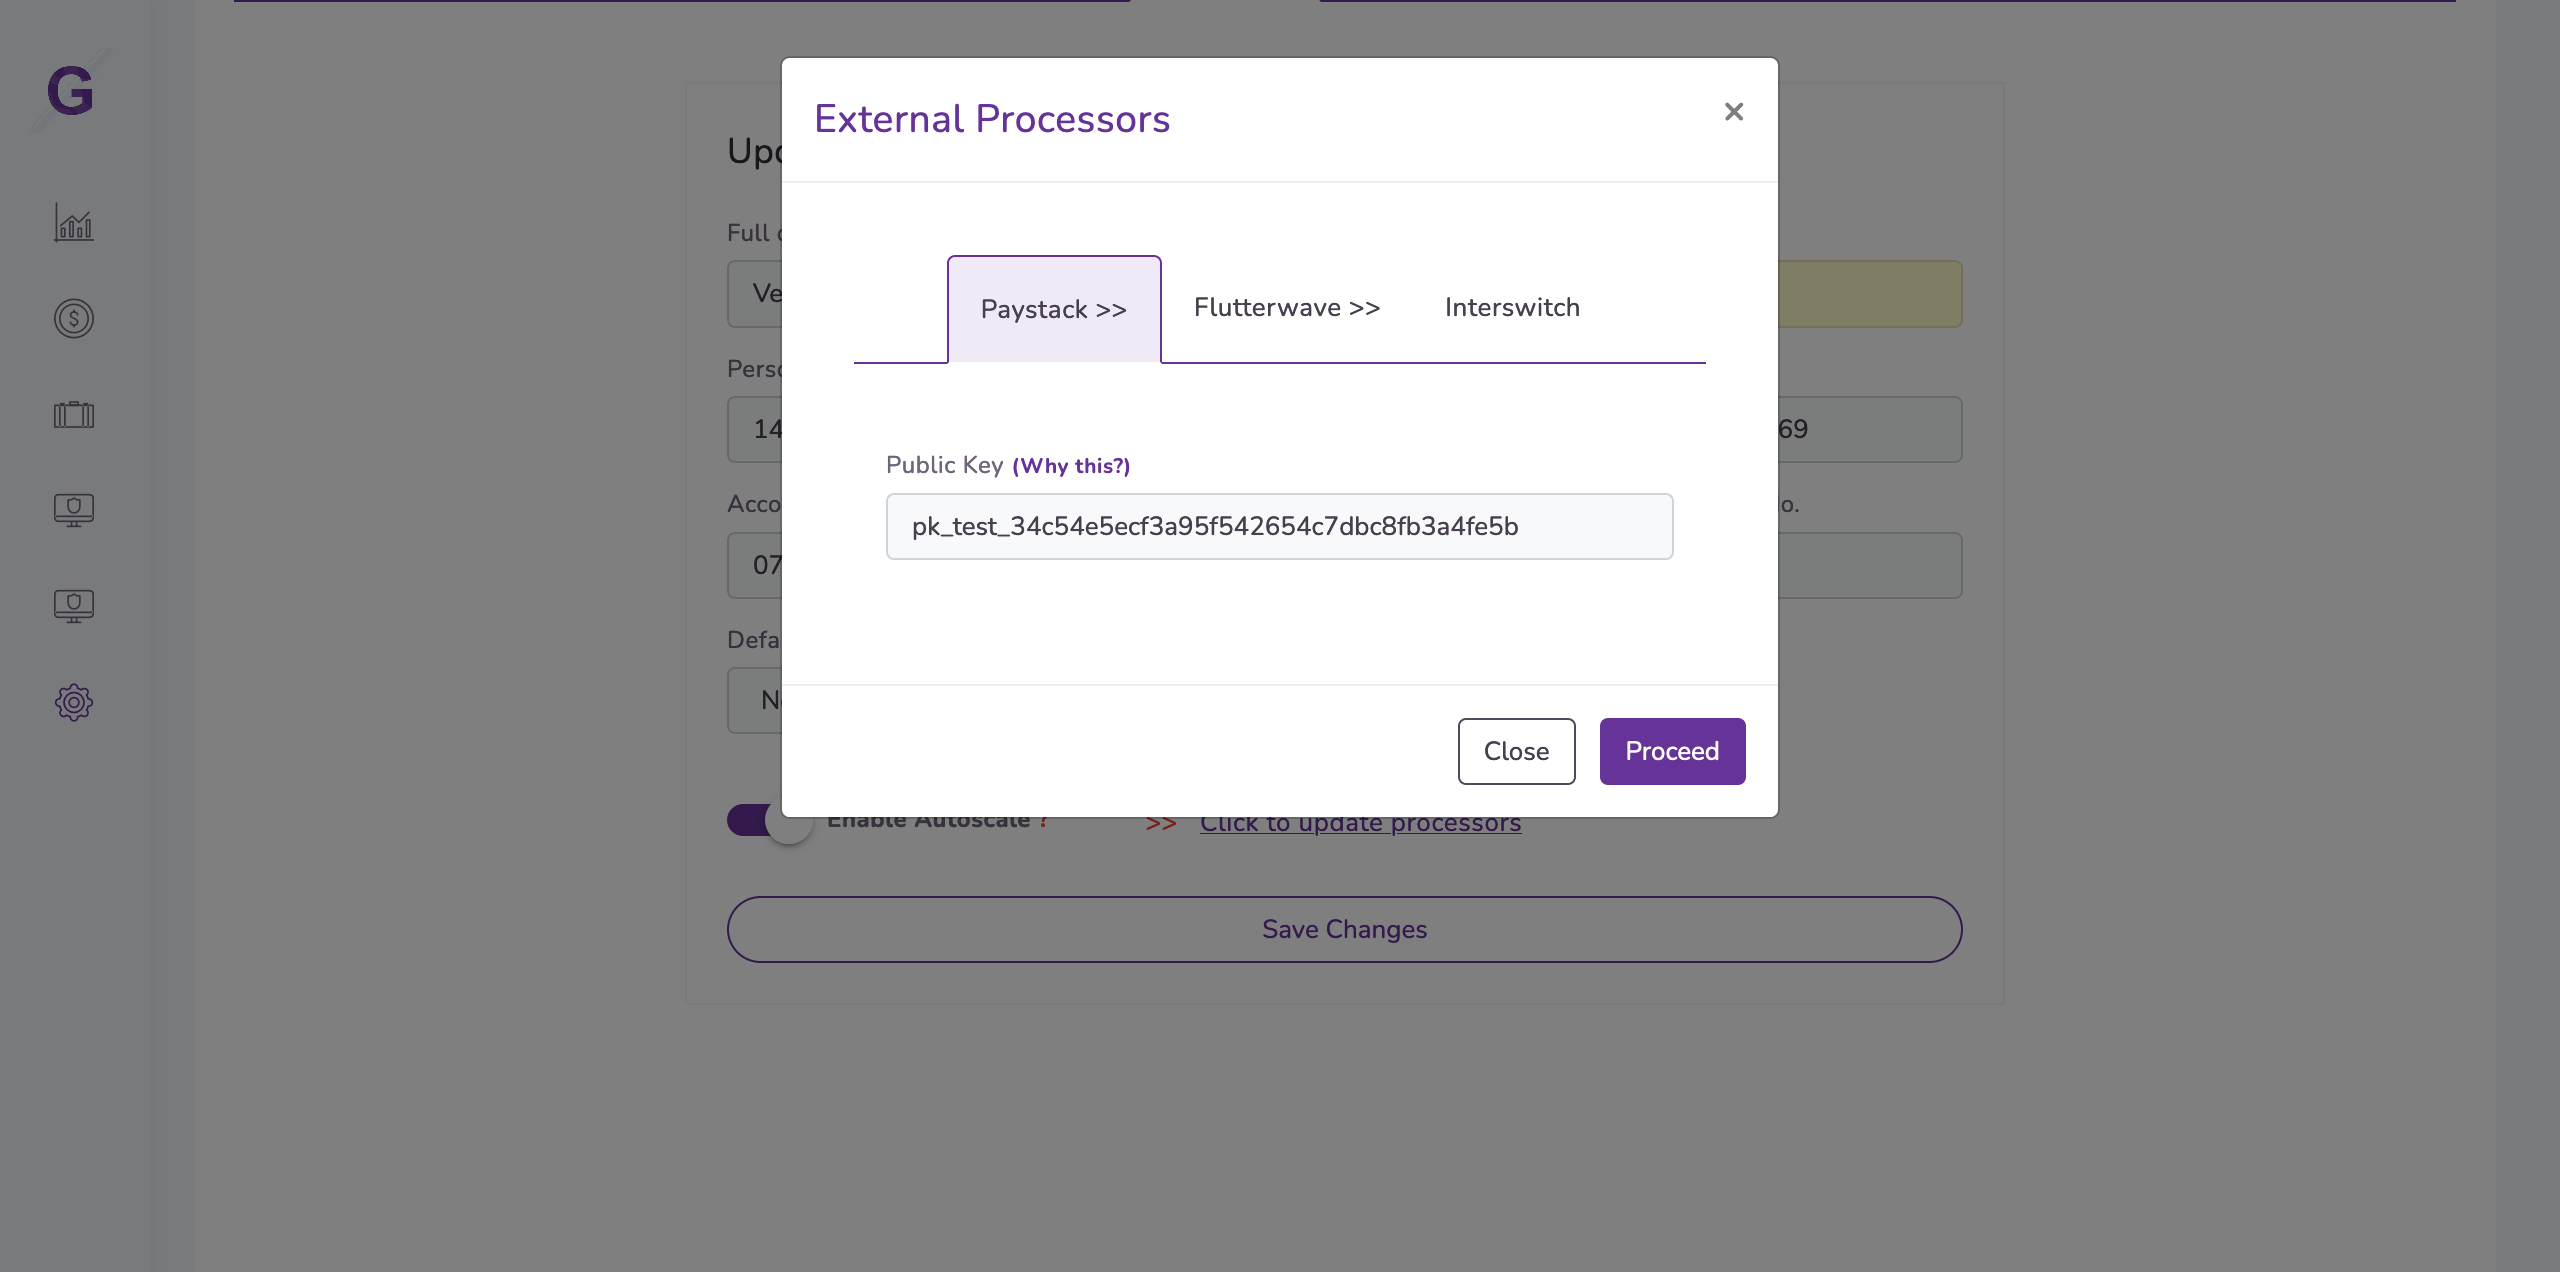Open the briefcase sidebar icon
The image size is (2560, 1272).
pyautogui.click(x=73, y=414)
